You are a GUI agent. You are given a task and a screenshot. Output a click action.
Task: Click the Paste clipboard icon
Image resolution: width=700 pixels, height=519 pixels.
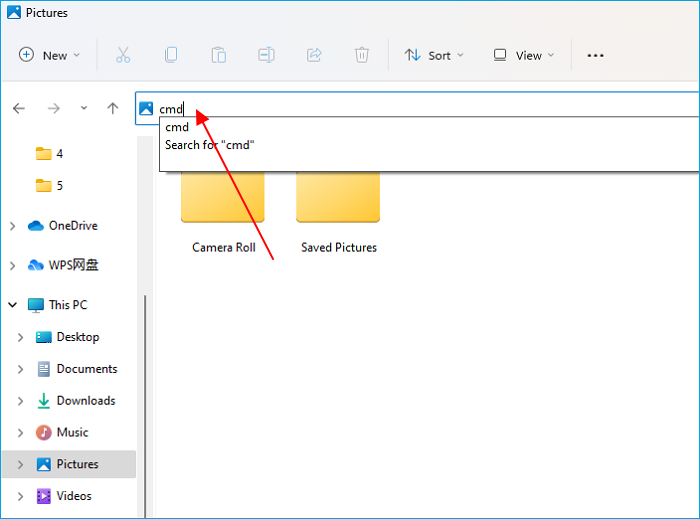(219, 55)
